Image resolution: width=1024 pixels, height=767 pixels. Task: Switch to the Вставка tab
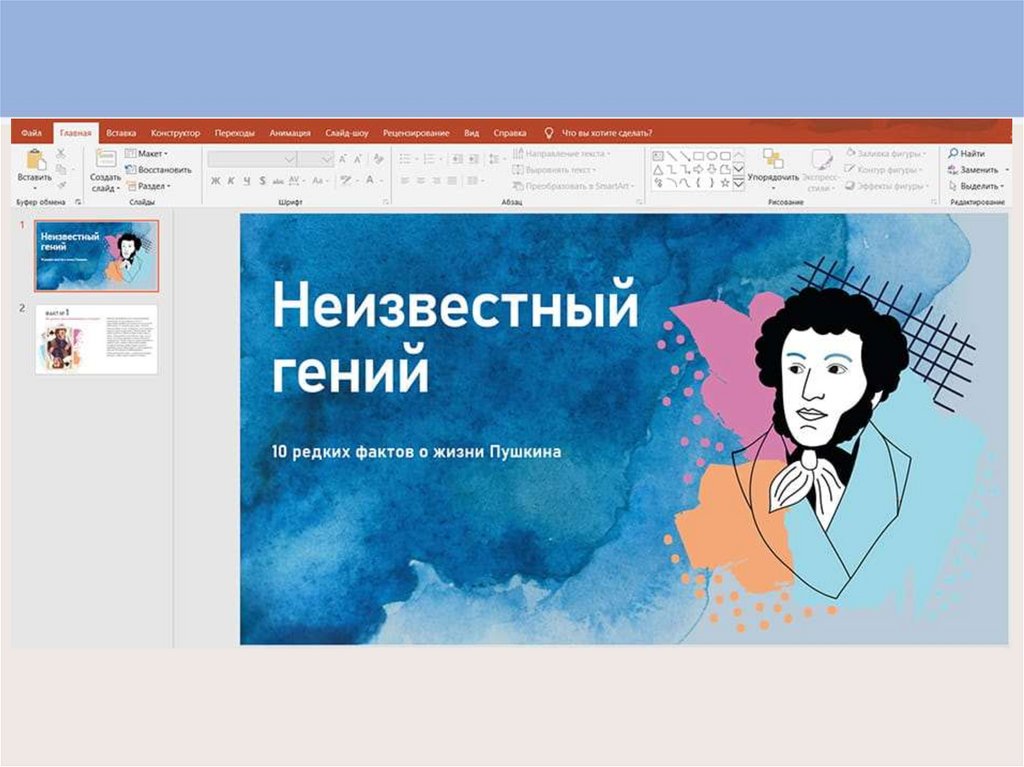[x=121, y=133]
